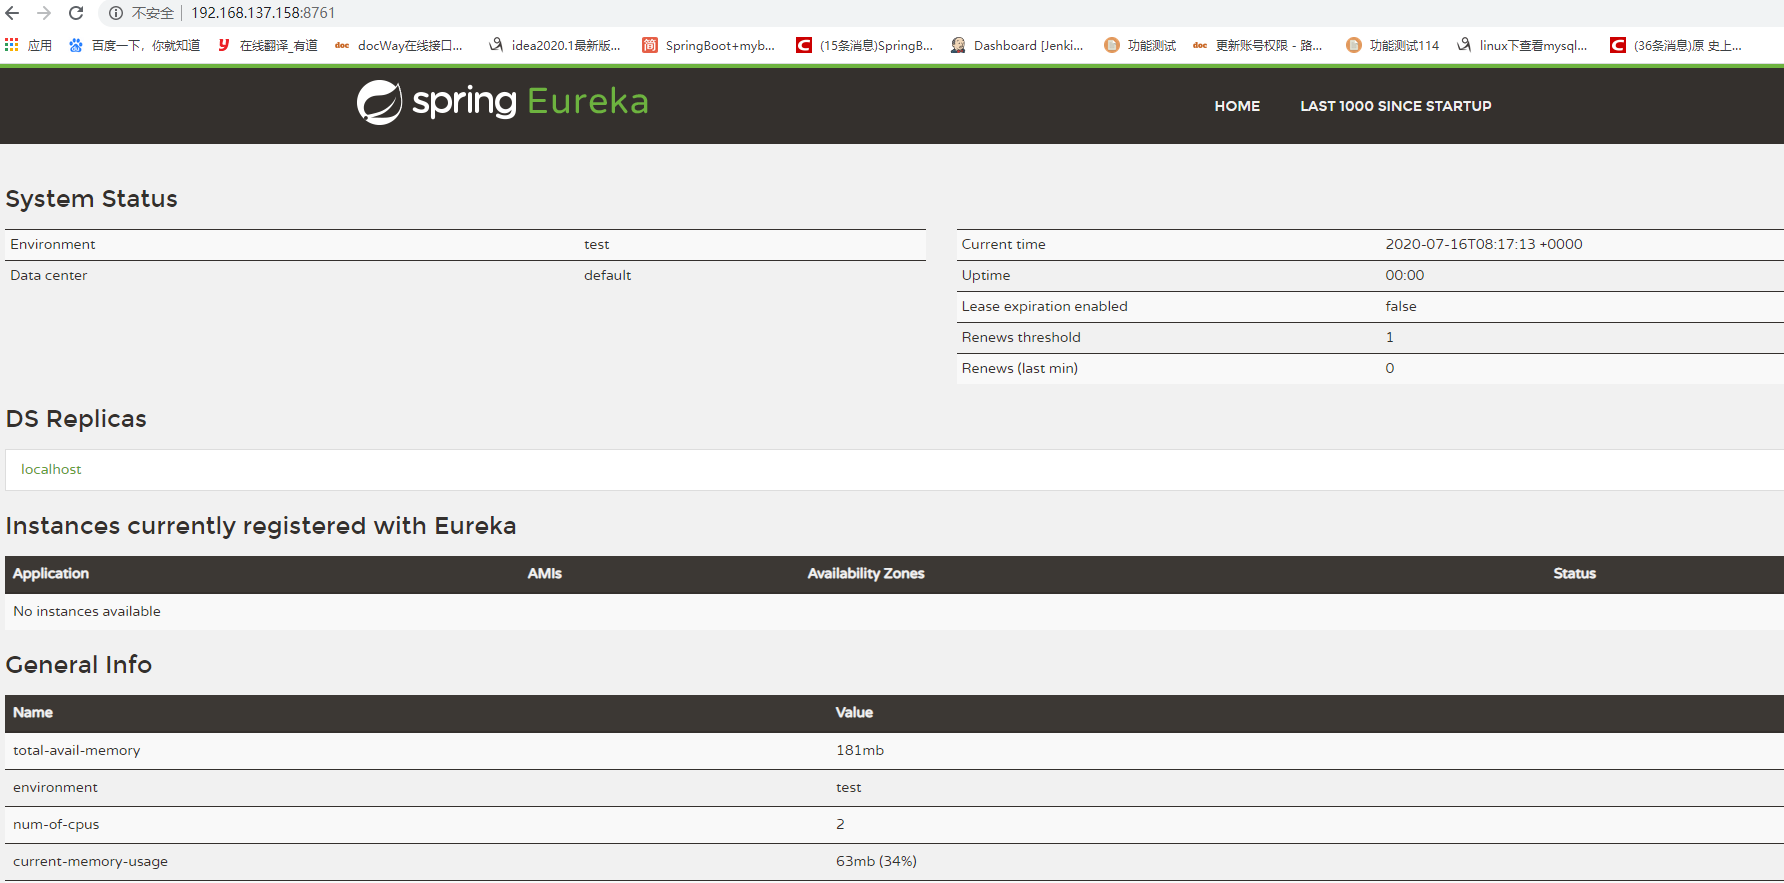Image resolution: width=1784 pixels, height=883 pixels.
Task: Click the General Info Value column header
Action: coord(854,712)
